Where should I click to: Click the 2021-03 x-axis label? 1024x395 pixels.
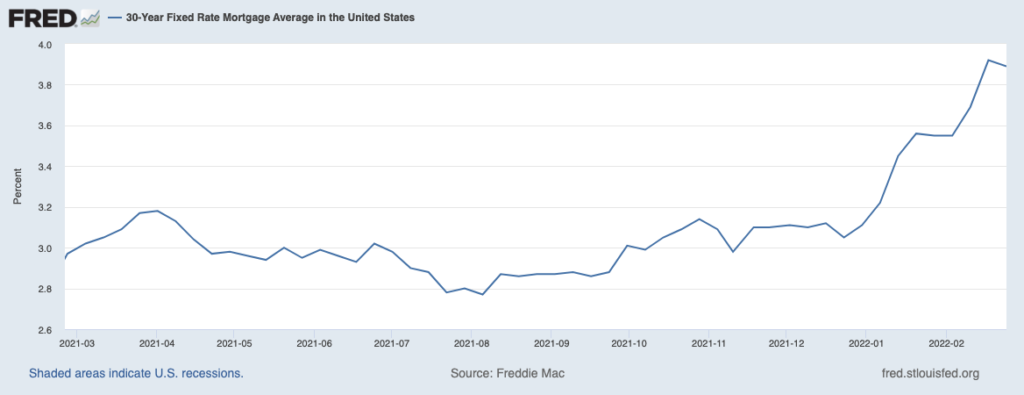point(76,343)
